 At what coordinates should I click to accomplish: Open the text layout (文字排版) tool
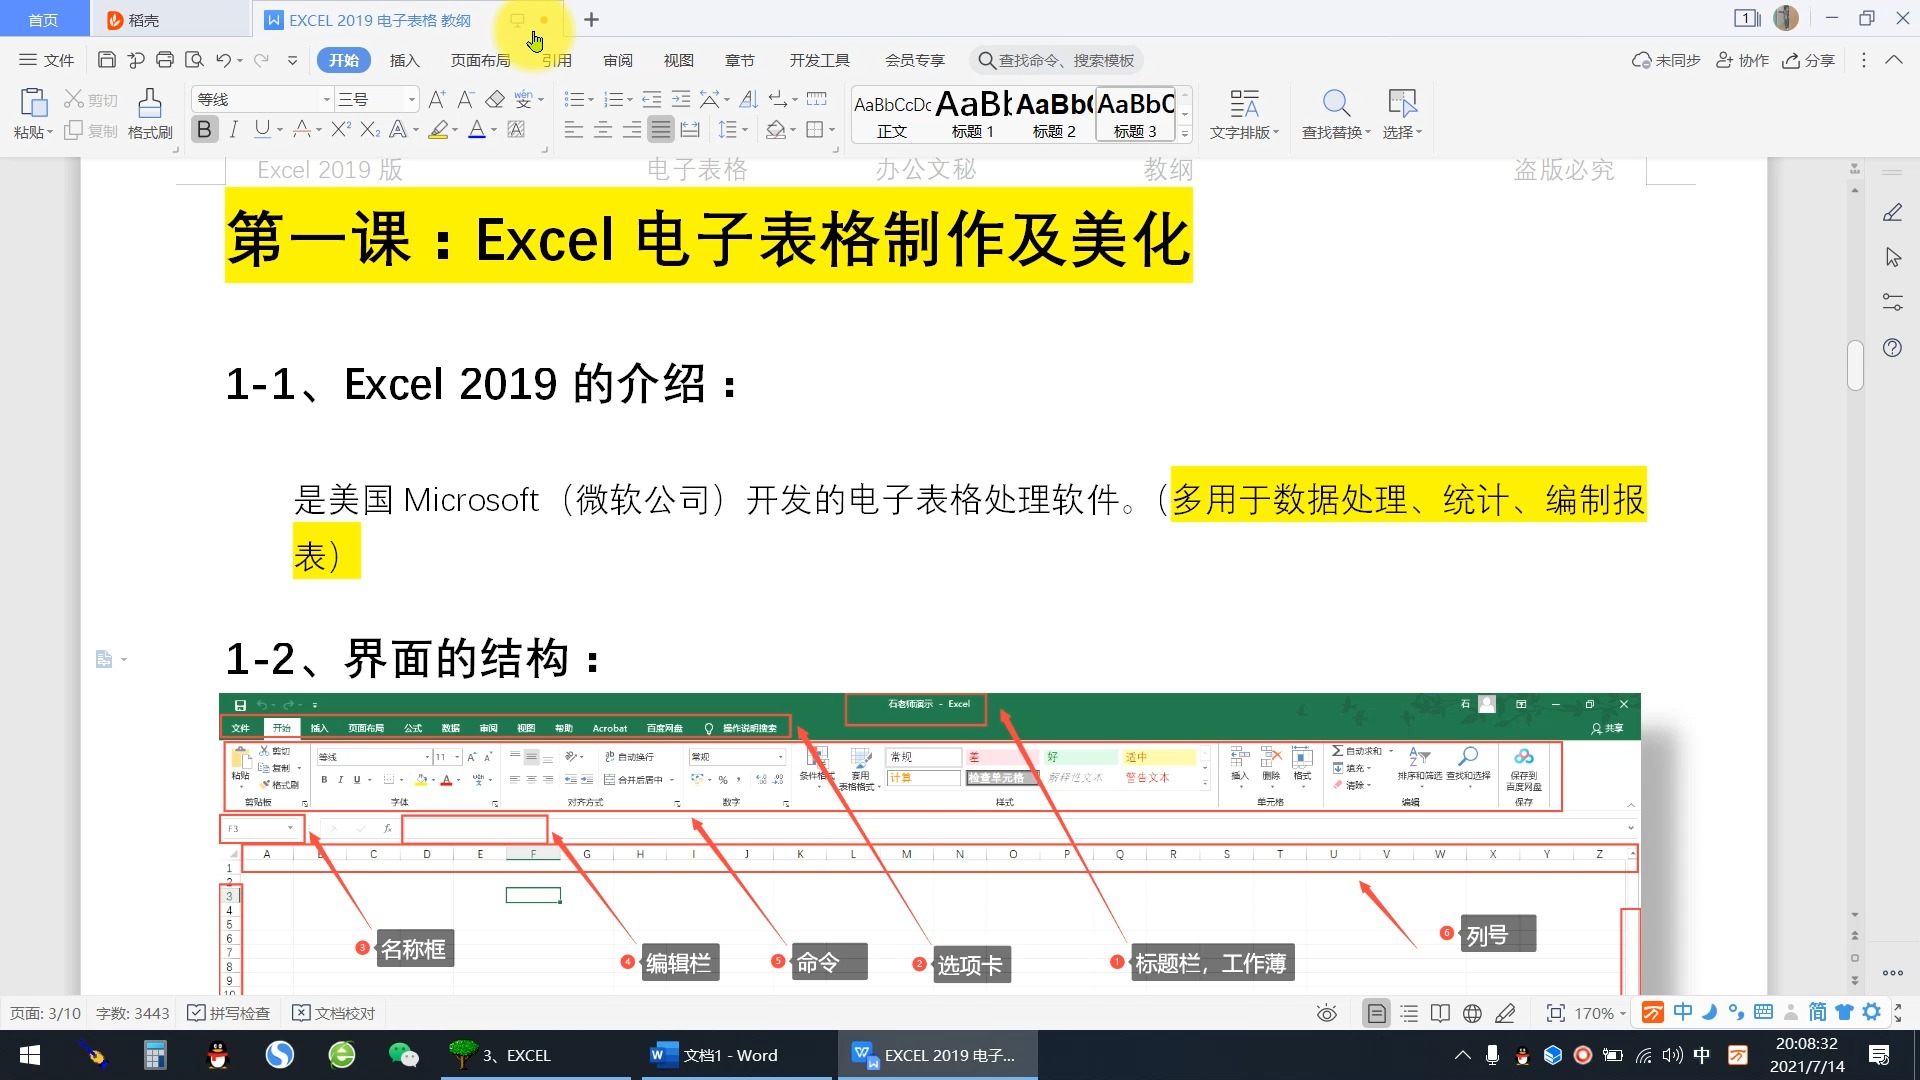1244,113
